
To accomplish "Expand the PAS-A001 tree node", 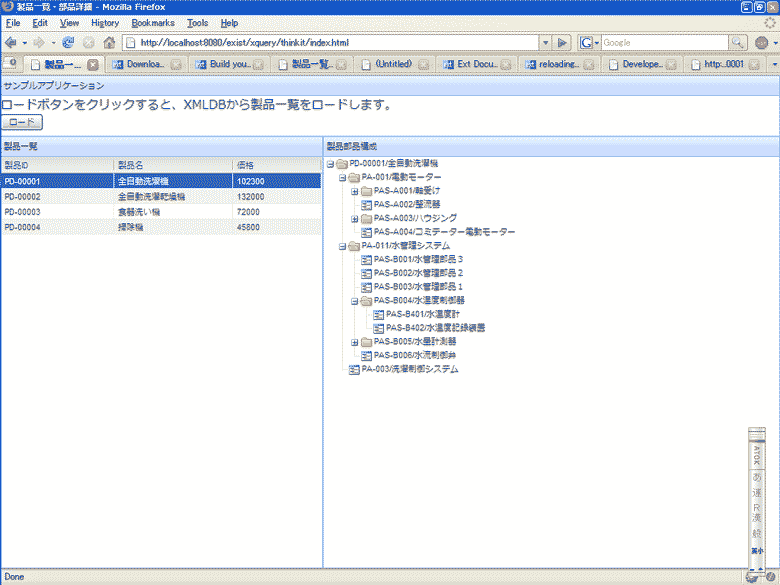I will tap(354, 190).
